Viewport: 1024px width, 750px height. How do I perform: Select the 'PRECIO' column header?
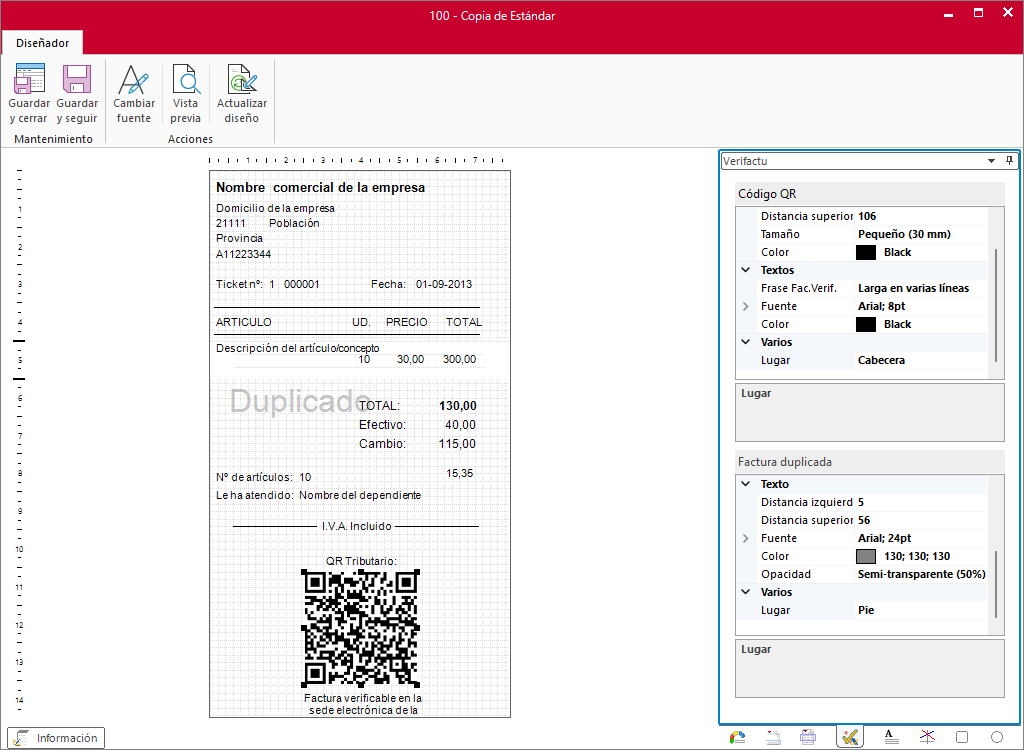[407, 322]
